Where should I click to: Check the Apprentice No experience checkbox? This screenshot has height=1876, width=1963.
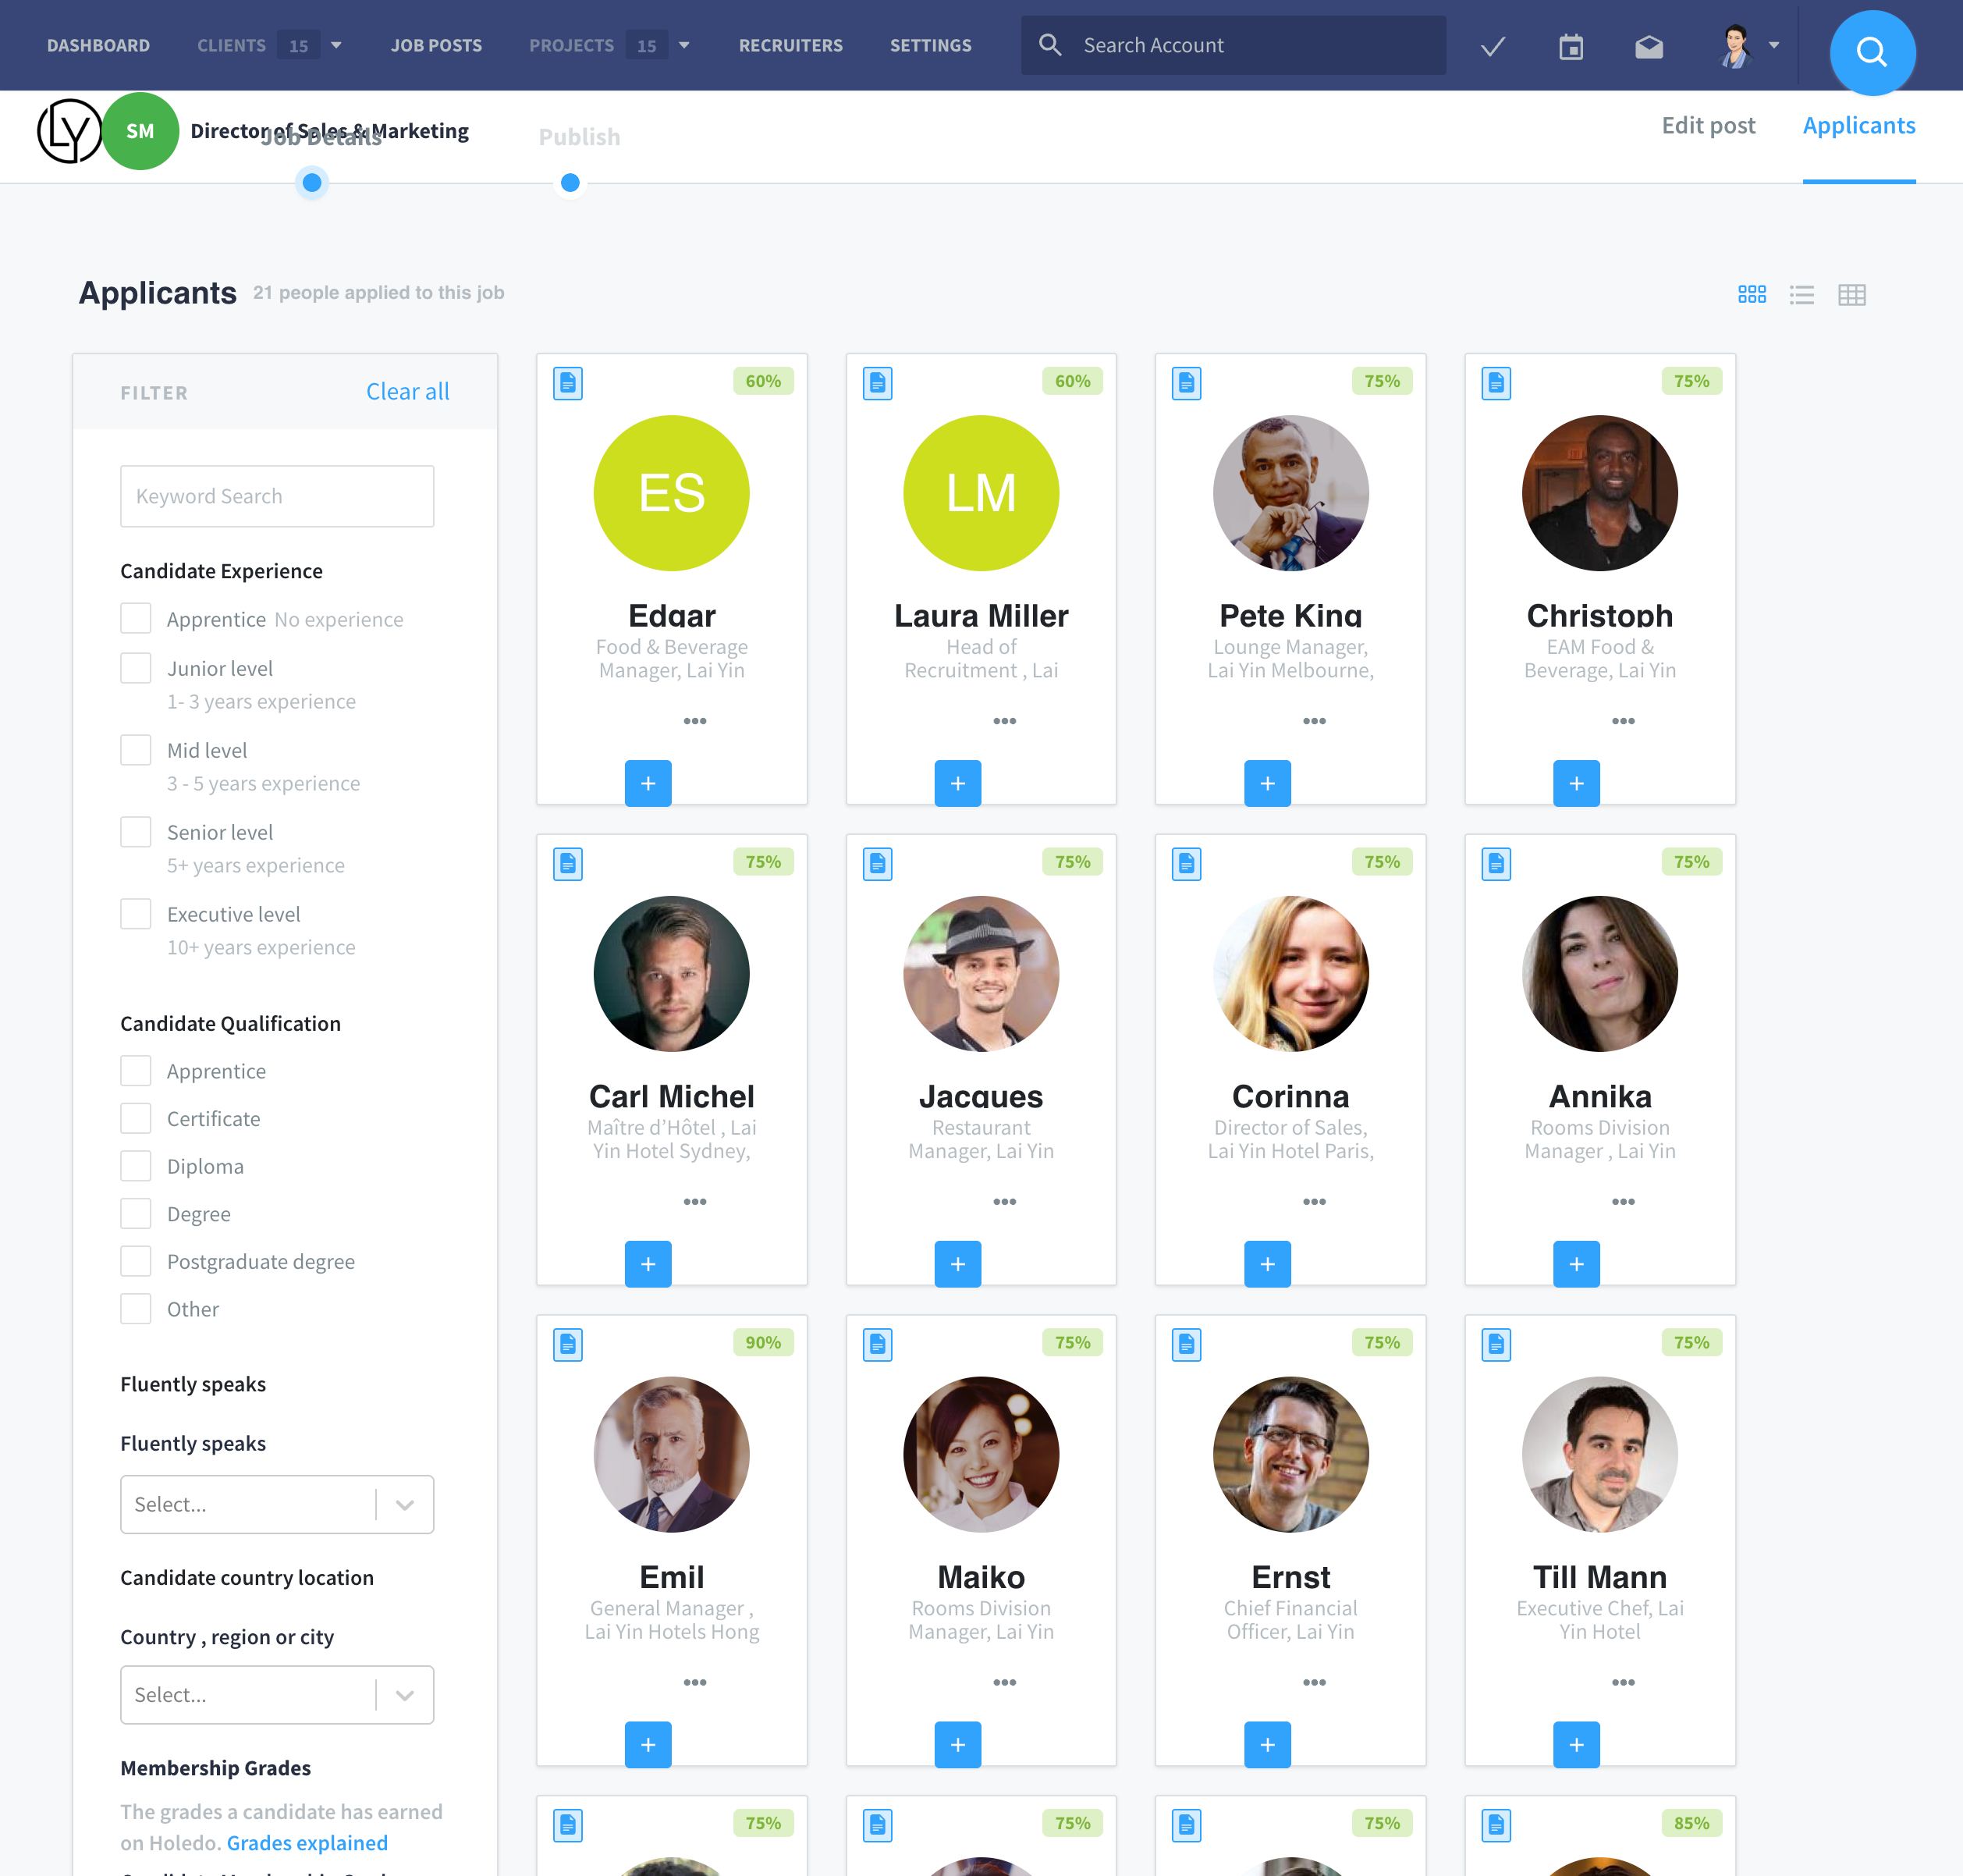coord(136,618)
